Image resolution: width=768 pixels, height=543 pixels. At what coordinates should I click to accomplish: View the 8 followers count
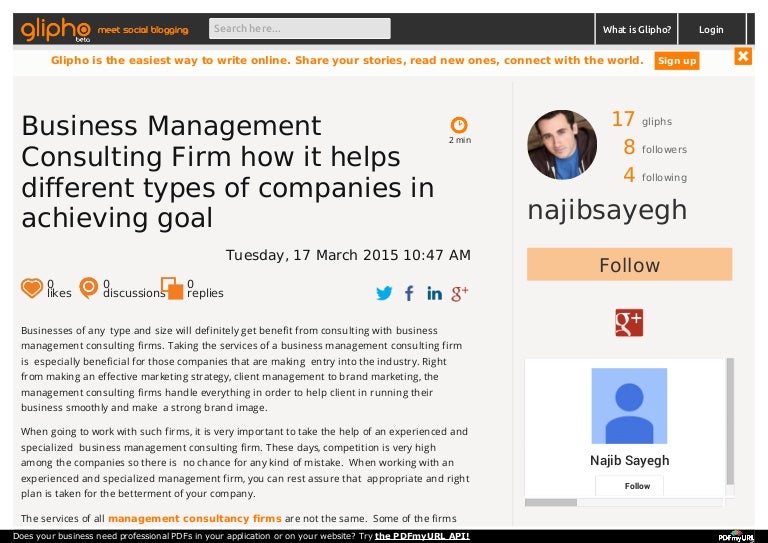coord(655,147)
